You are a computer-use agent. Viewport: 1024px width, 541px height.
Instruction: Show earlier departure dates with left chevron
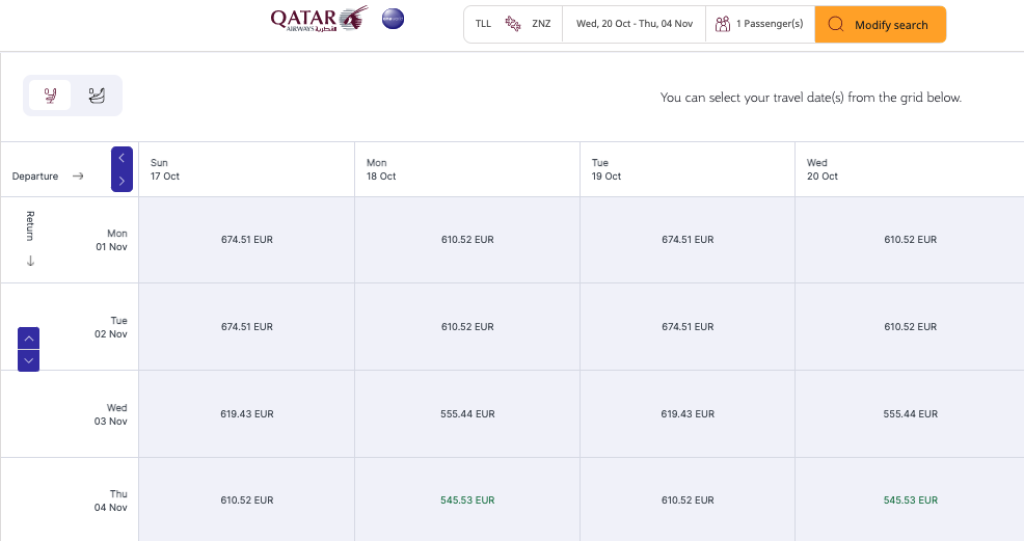pyautogui.click(x=122, y=158)
